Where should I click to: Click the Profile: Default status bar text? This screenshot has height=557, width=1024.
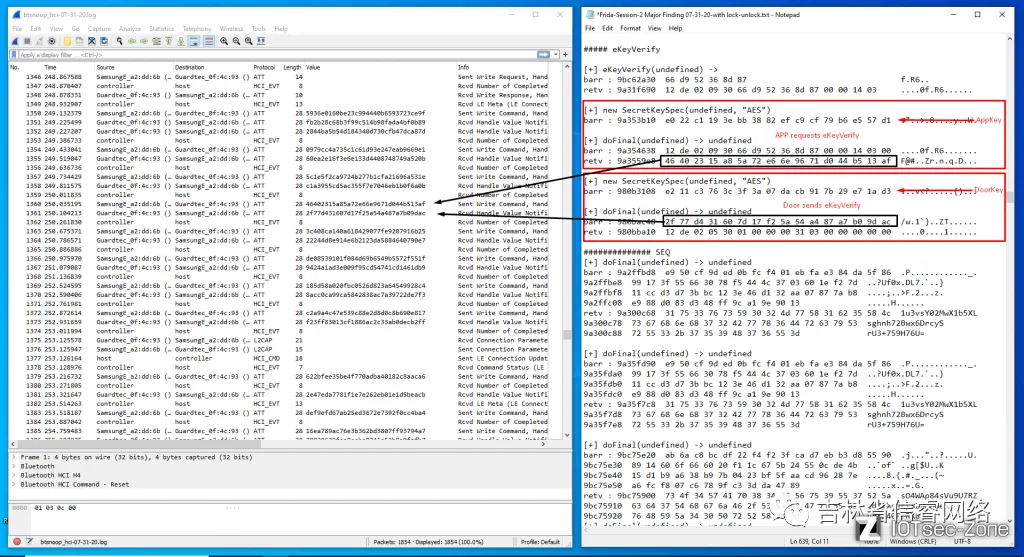pyautogui.click(x=543, y=543)
